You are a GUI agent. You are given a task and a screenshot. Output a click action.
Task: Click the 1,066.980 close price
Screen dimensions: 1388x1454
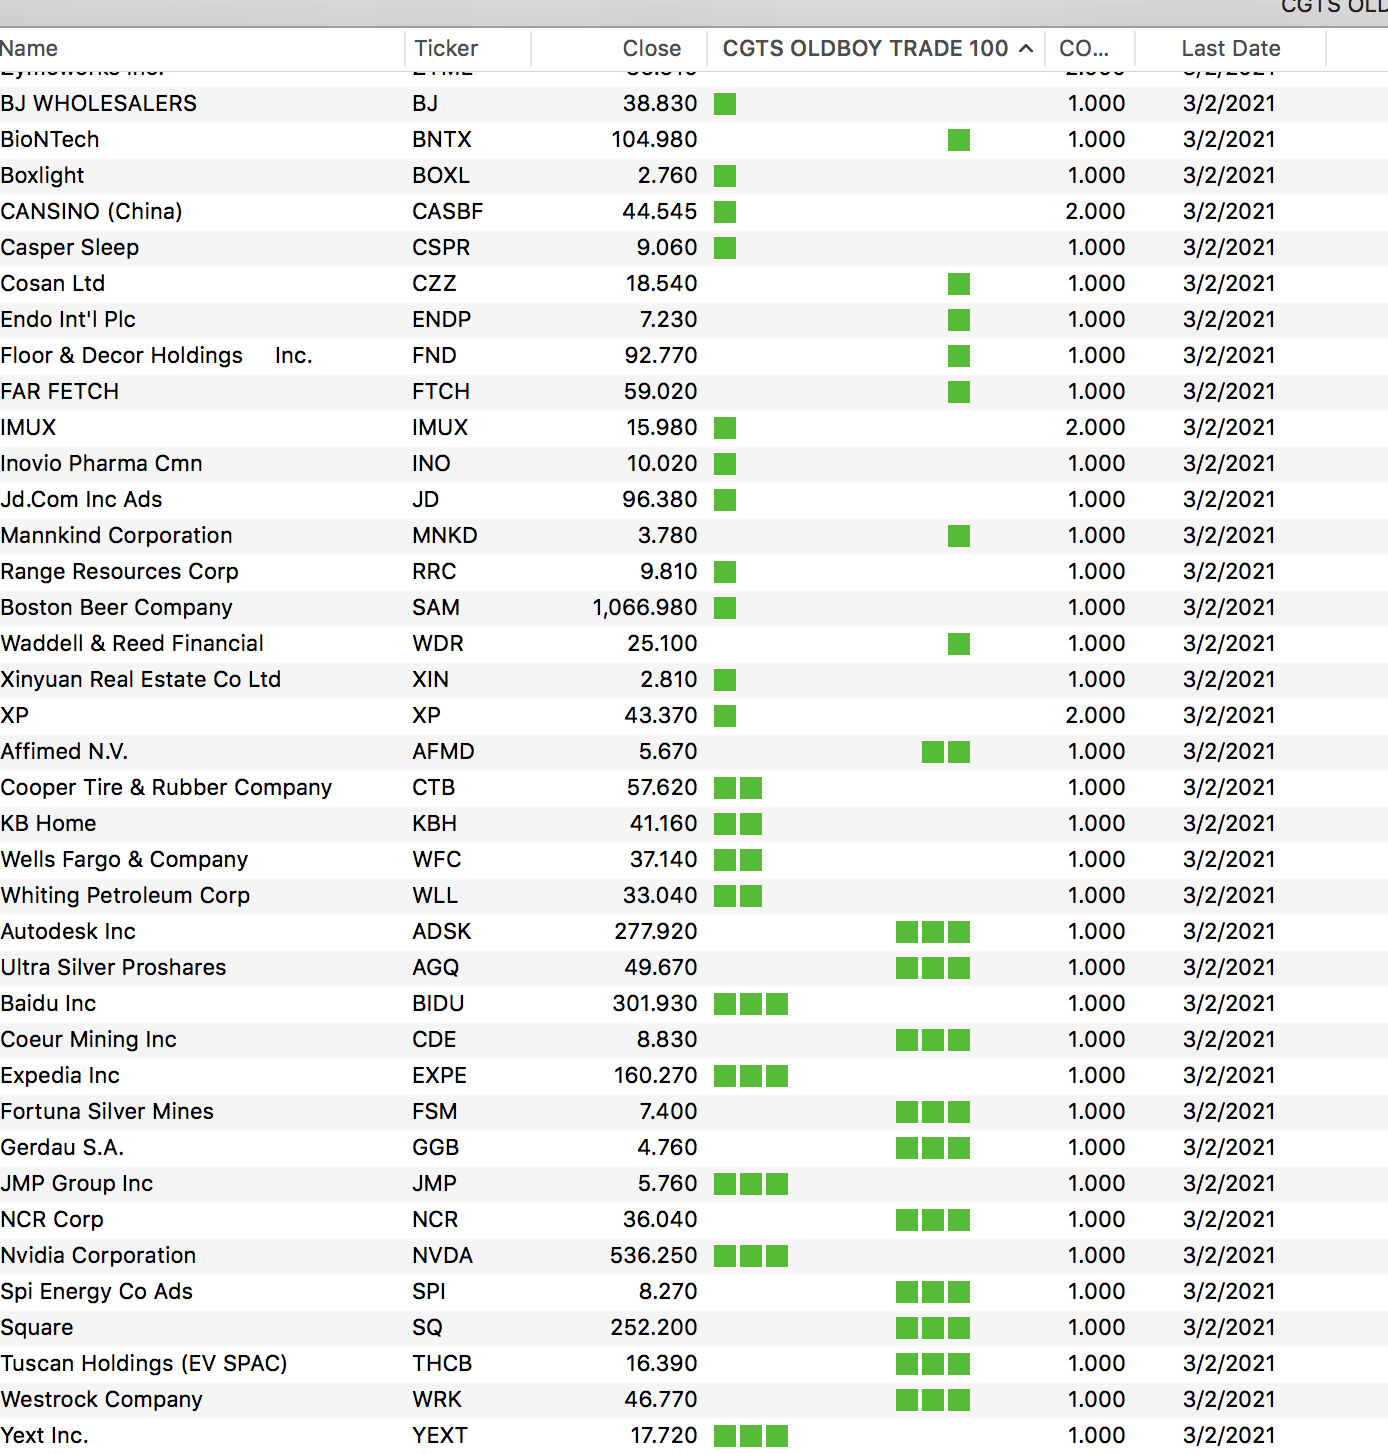tap(645, 608)
